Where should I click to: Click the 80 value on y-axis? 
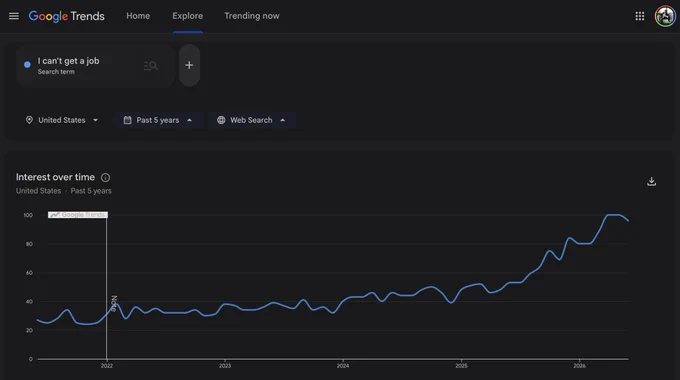(x=29, y=244)
